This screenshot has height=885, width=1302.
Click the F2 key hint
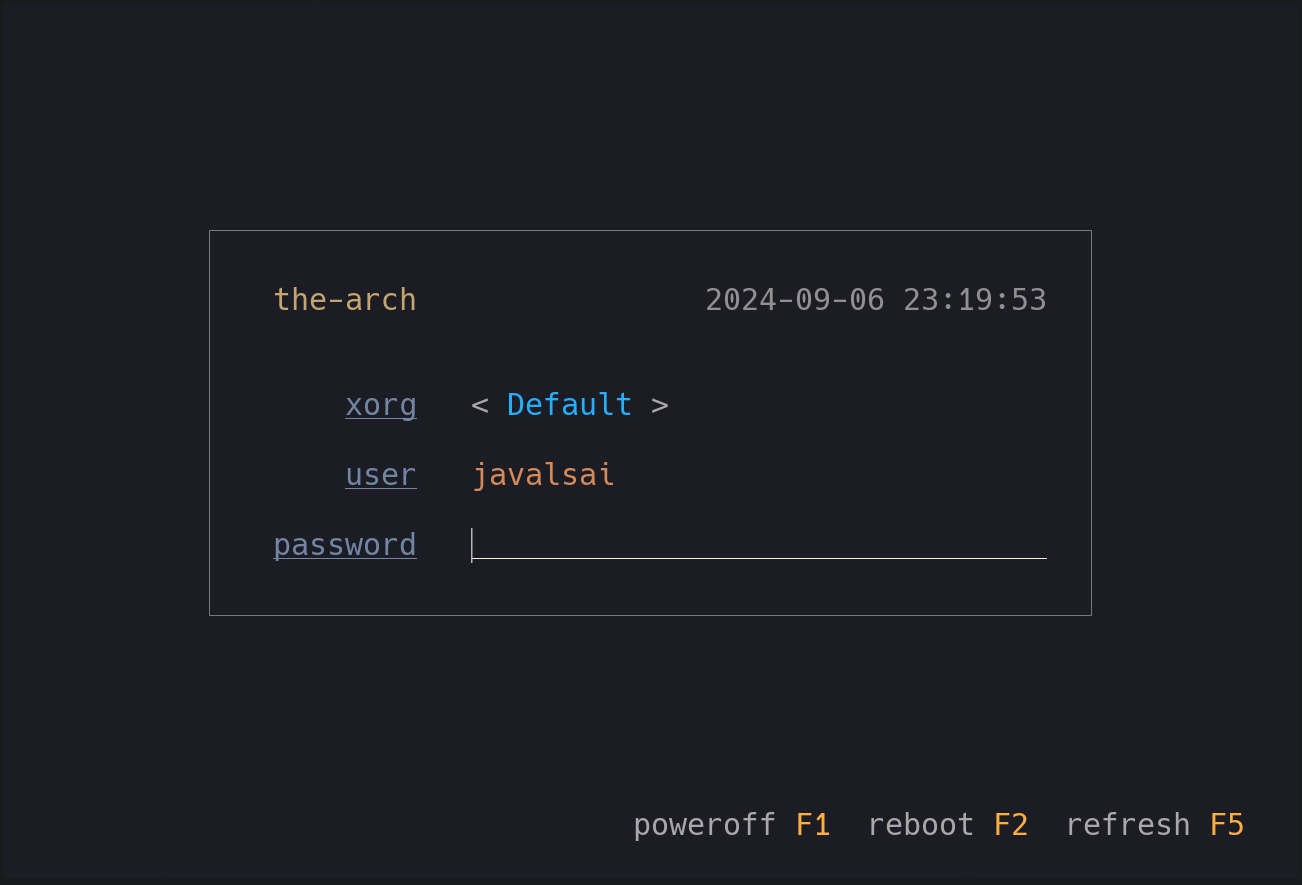pos(1011,825)
